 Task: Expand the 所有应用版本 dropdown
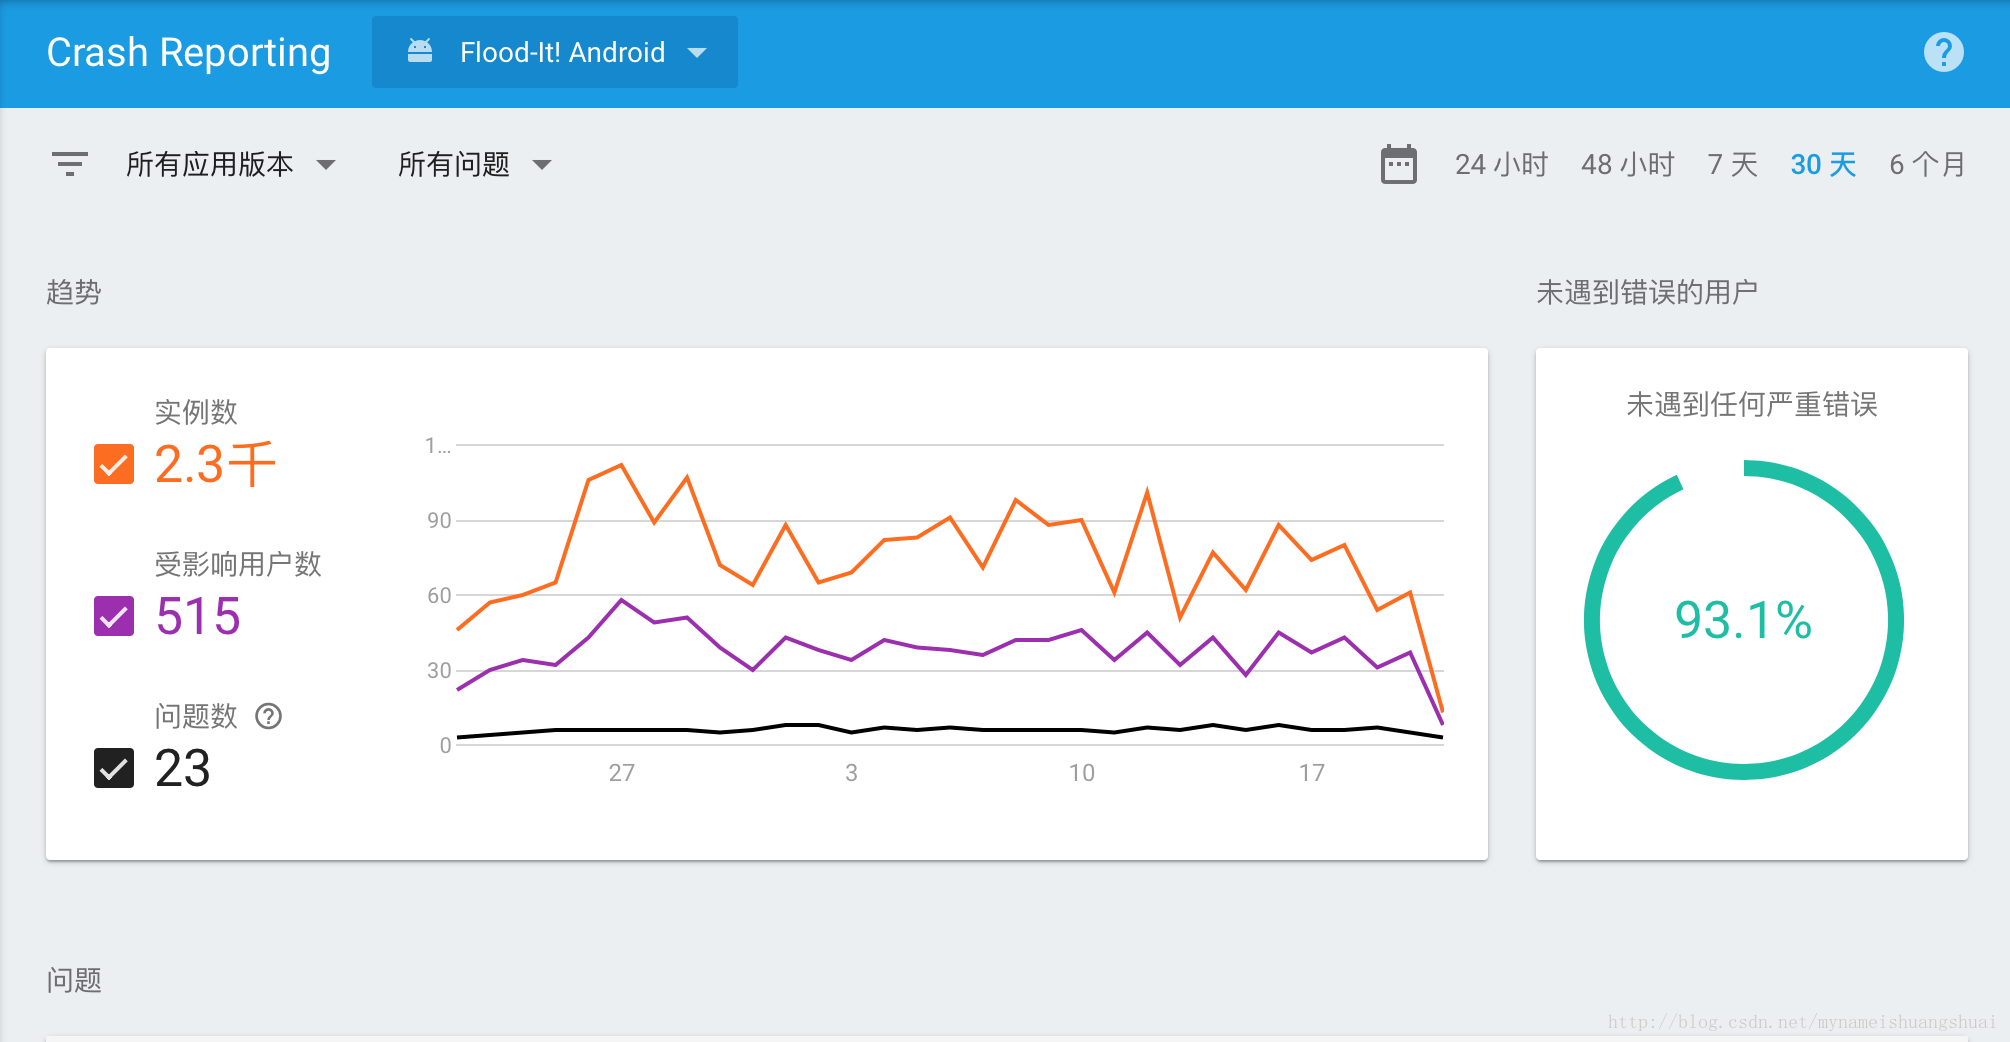coord(230,164)
